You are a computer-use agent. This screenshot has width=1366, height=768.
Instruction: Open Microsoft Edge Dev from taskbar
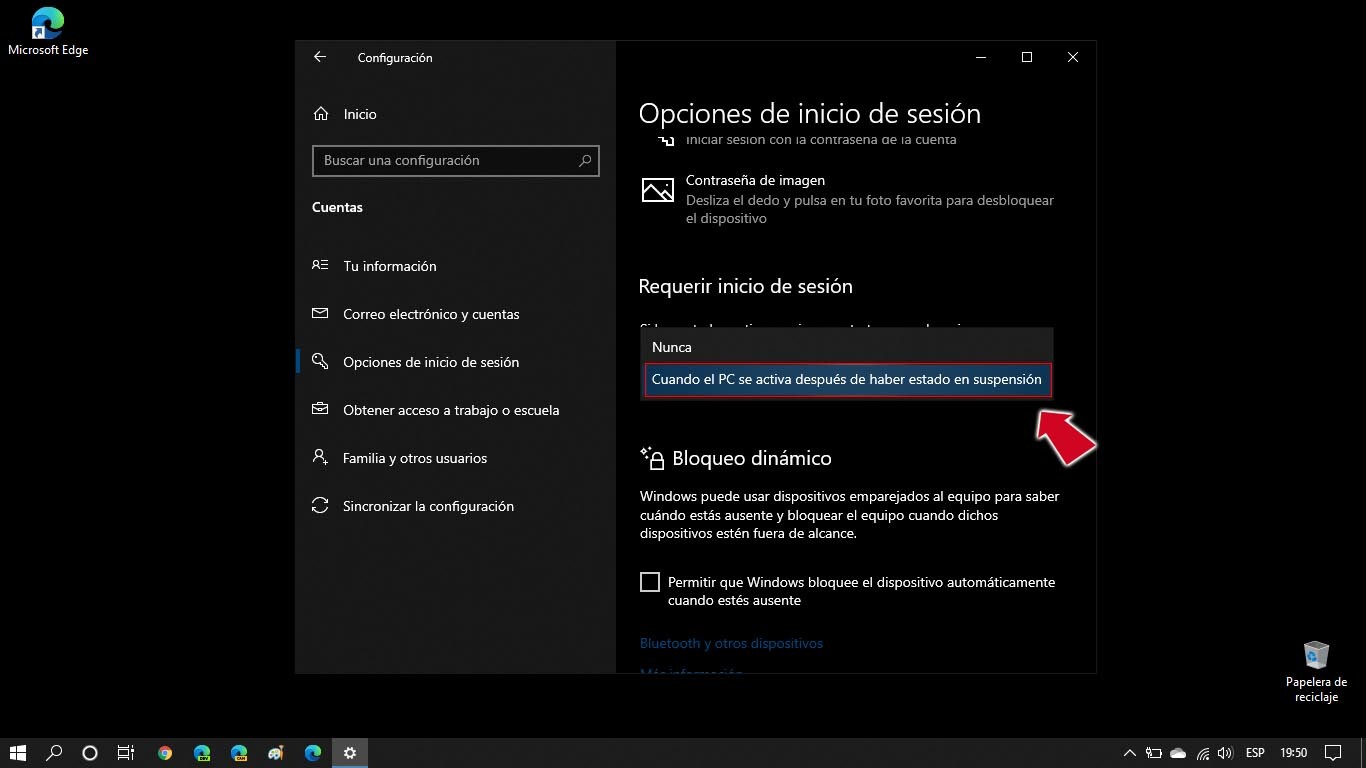click(x=200, y=752)
